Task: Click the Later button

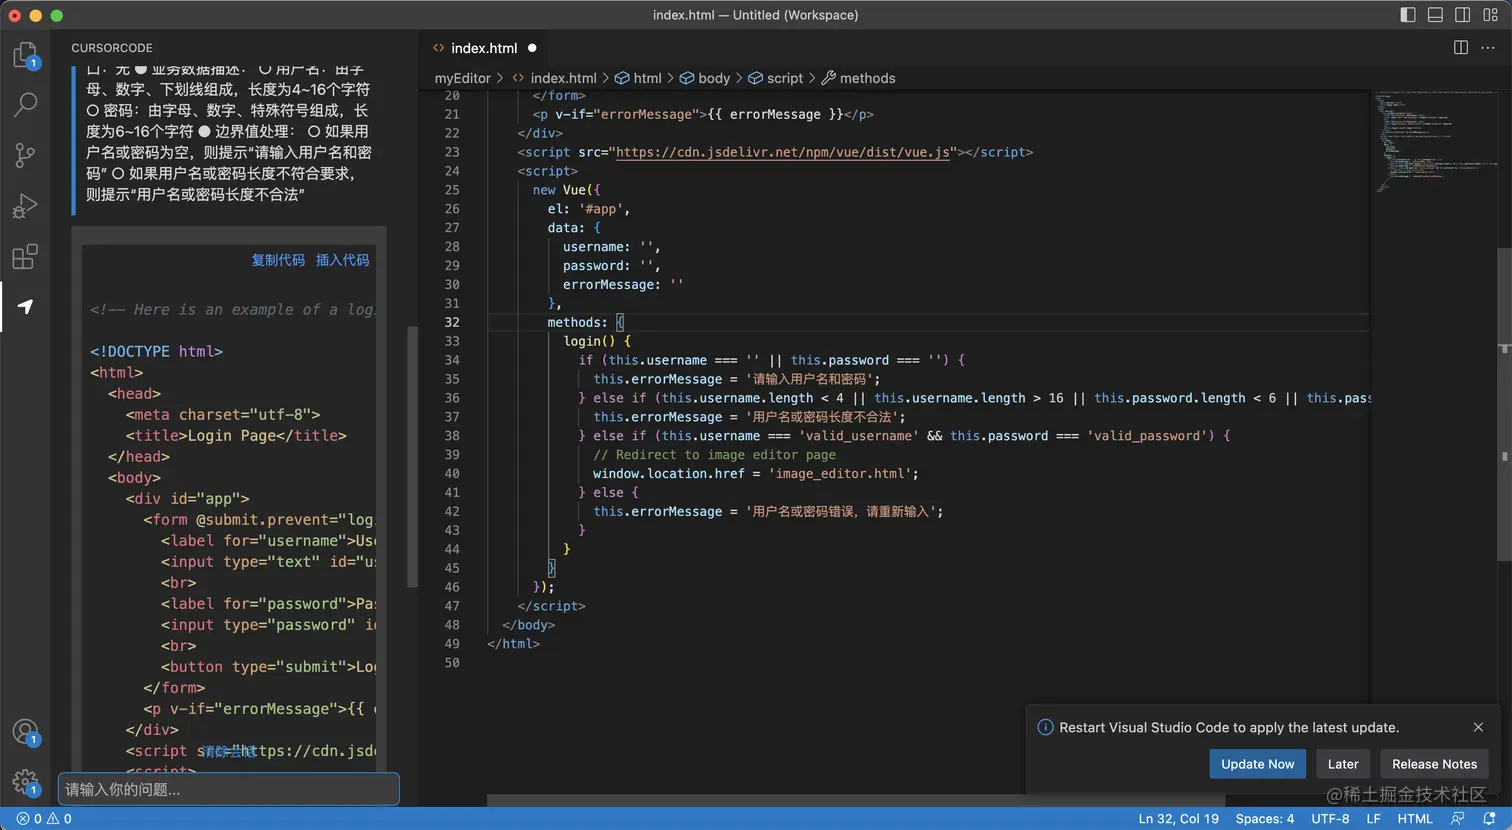Action: 1343,764
